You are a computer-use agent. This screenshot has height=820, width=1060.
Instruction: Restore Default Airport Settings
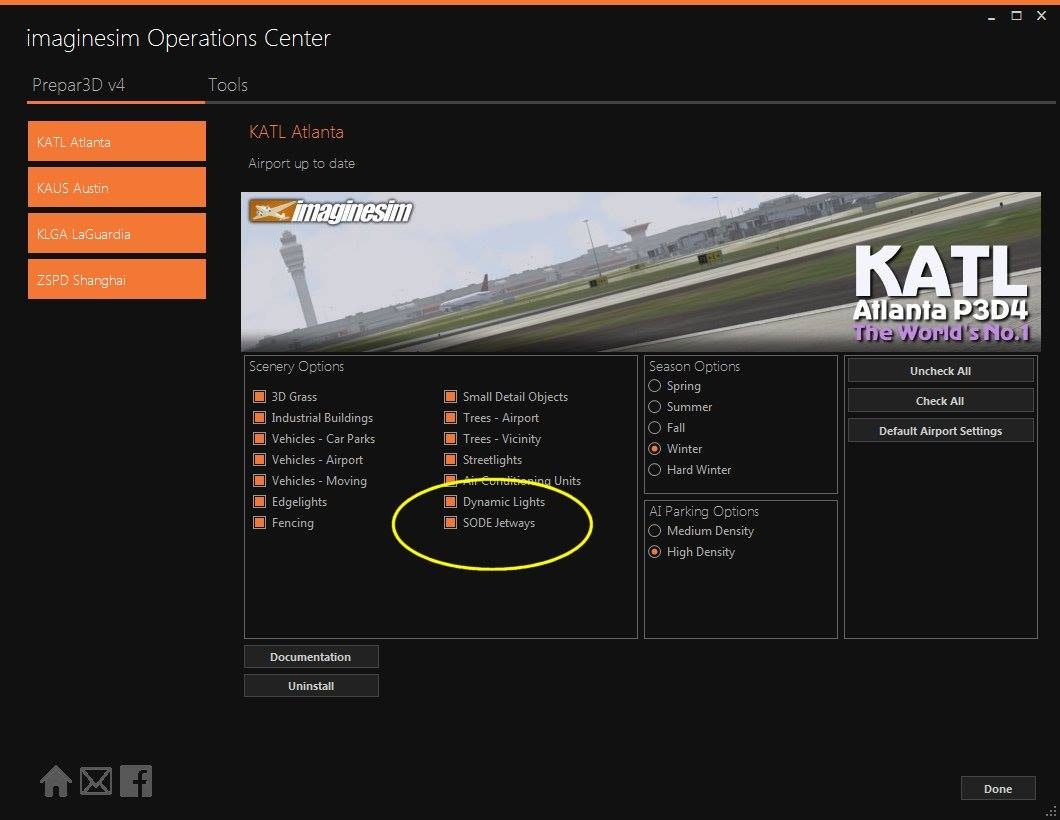coord(940,431)
